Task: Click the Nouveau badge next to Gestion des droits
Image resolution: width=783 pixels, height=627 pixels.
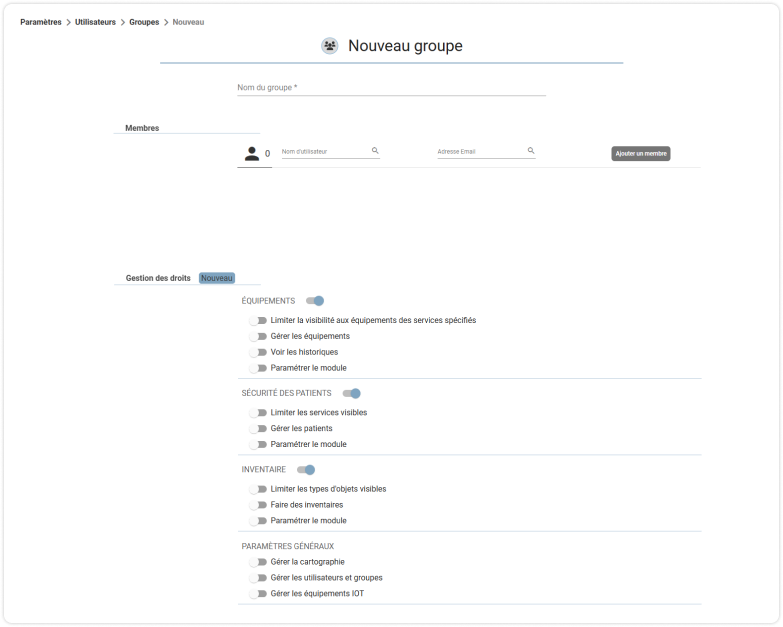Action: (217, 278)
